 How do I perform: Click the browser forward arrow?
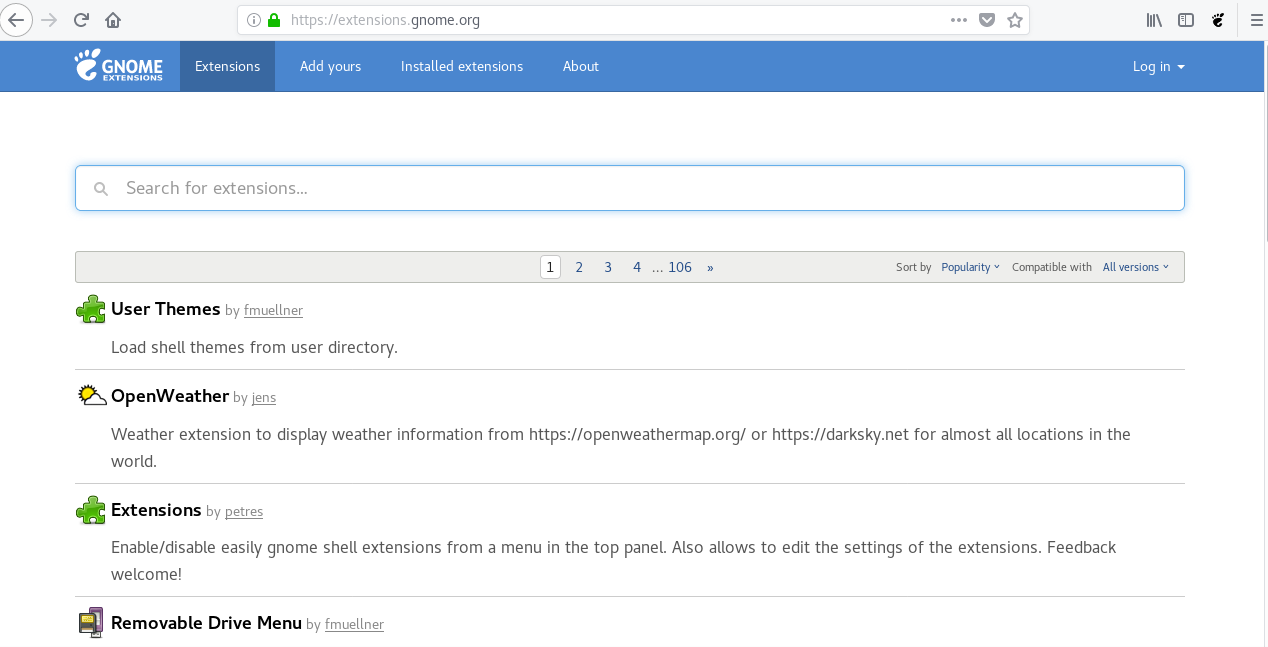(x=49, y=19)
